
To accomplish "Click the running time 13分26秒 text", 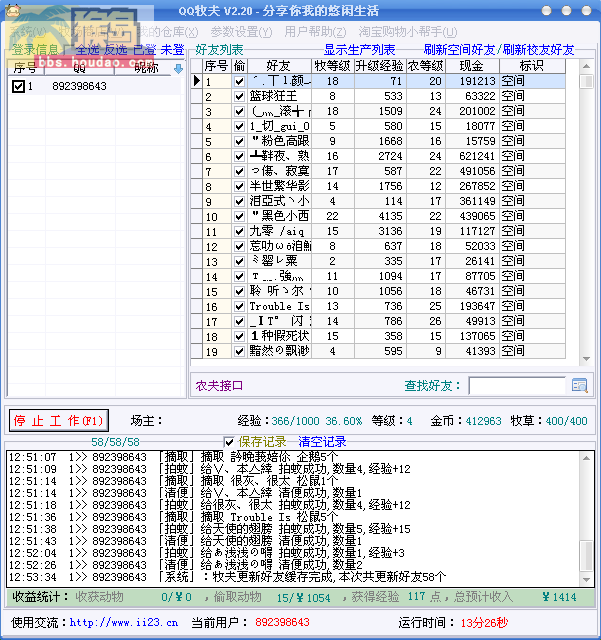I will (484, 623).
